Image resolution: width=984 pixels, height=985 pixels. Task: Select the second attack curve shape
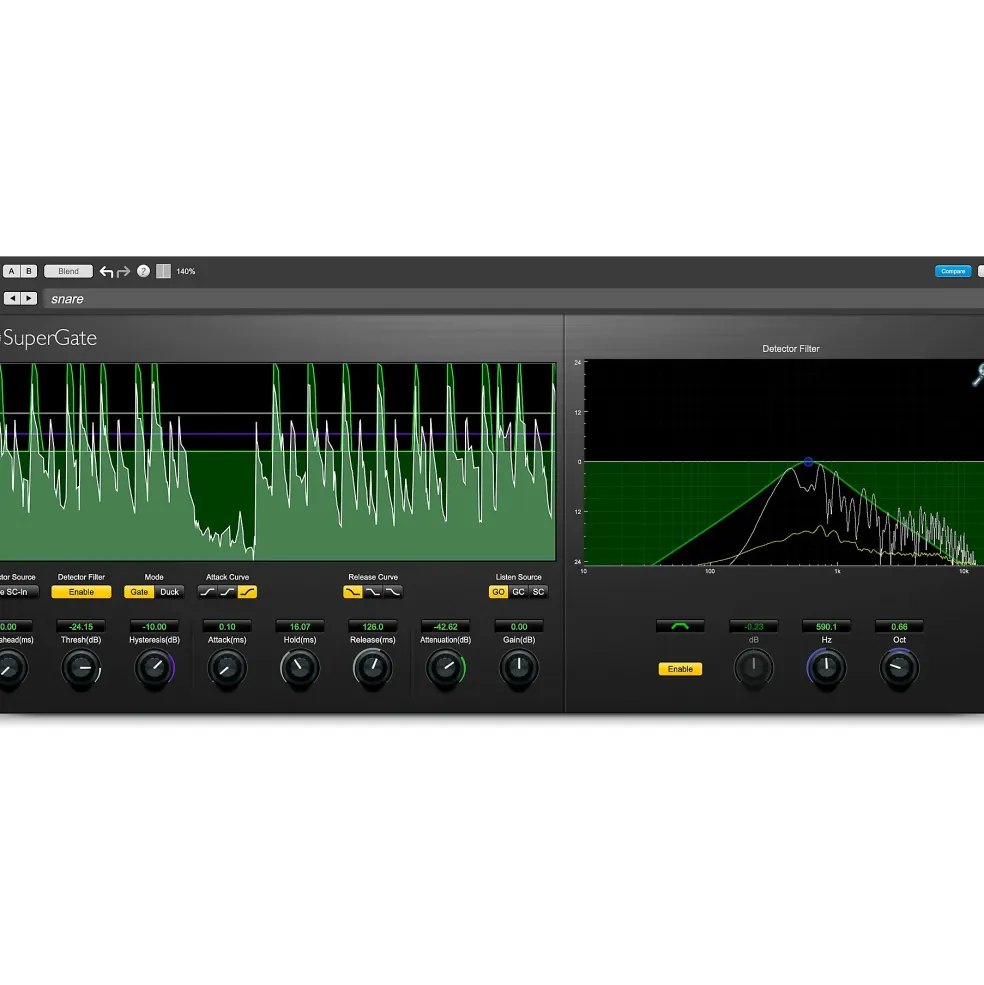point(227,592)
